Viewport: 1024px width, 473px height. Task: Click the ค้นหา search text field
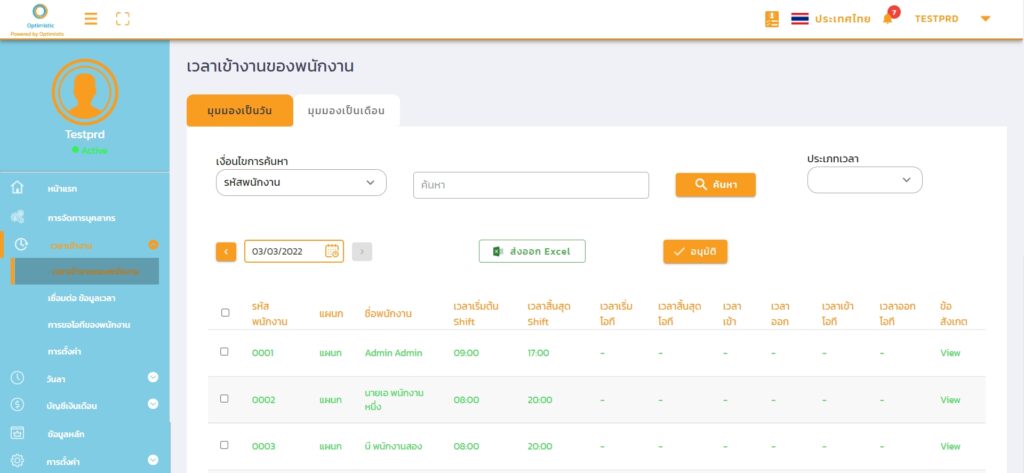(531, 185)
